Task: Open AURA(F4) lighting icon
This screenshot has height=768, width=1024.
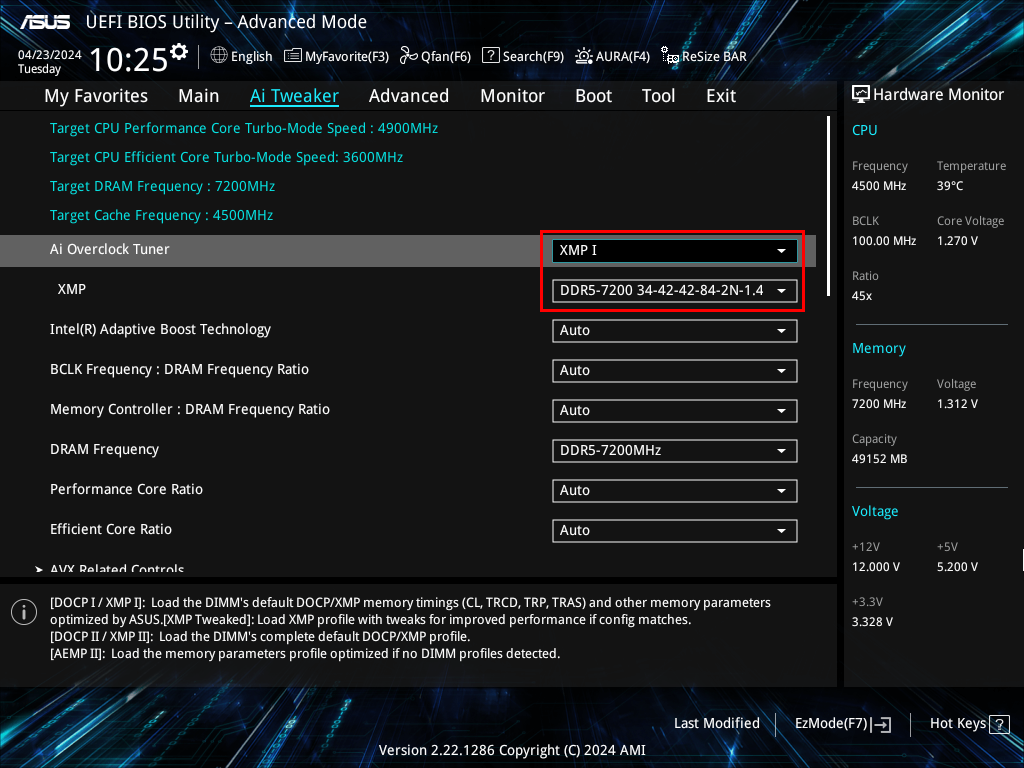Action: coord(583,56)
